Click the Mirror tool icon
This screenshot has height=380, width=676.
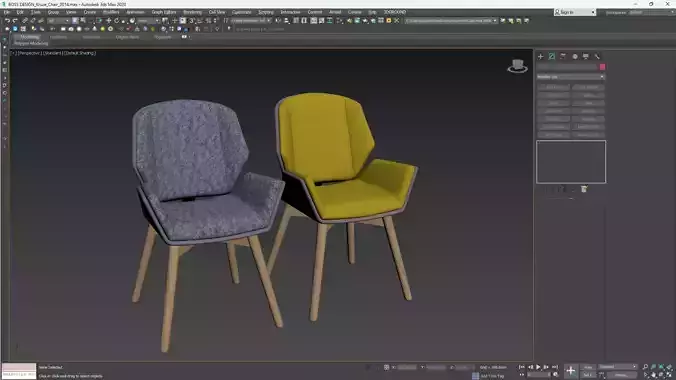coord(278,21)
